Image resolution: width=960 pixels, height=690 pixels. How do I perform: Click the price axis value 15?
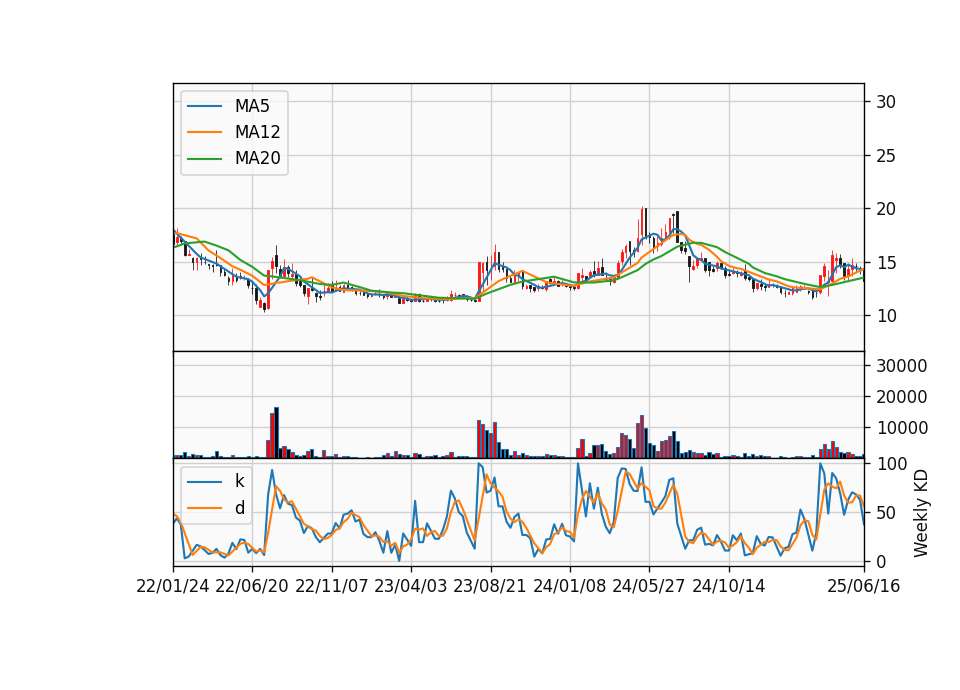pyautogui.click(x=886, y=263)
